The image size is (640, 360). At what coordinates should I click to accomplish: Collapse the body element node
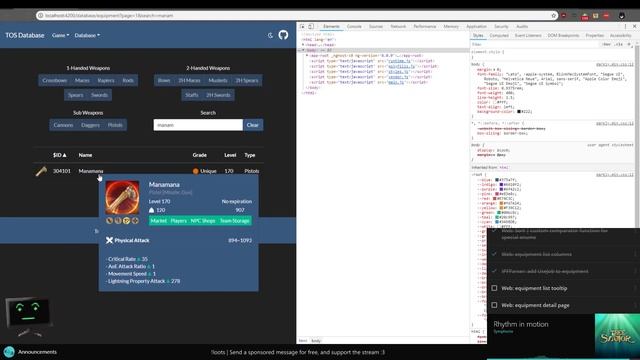pos(303,50)
